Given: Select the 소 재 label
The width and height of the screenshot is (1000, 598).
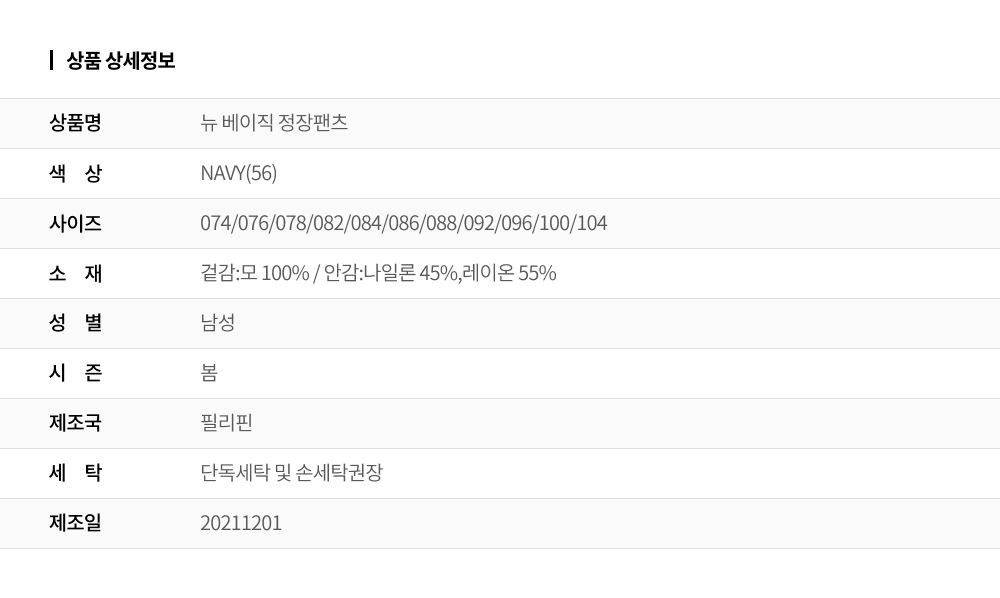Looking at the screenshot, I should [x=75, y=273].
